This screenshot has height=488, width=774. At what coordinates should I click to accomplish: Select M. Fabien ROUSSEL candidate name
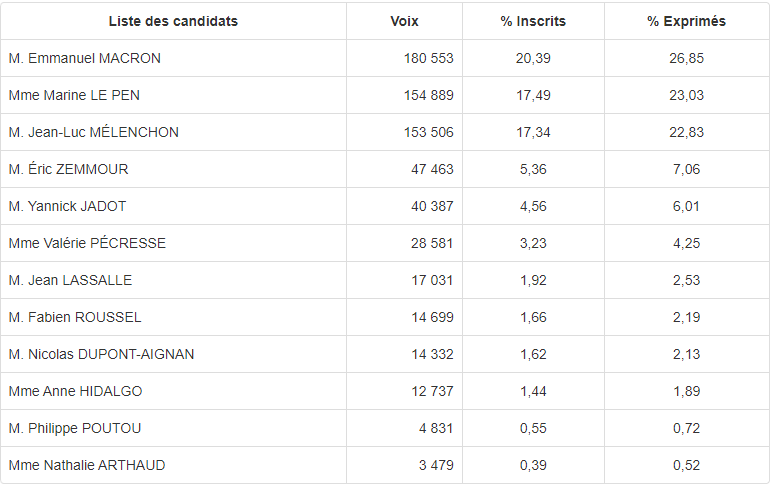[75, 317]
